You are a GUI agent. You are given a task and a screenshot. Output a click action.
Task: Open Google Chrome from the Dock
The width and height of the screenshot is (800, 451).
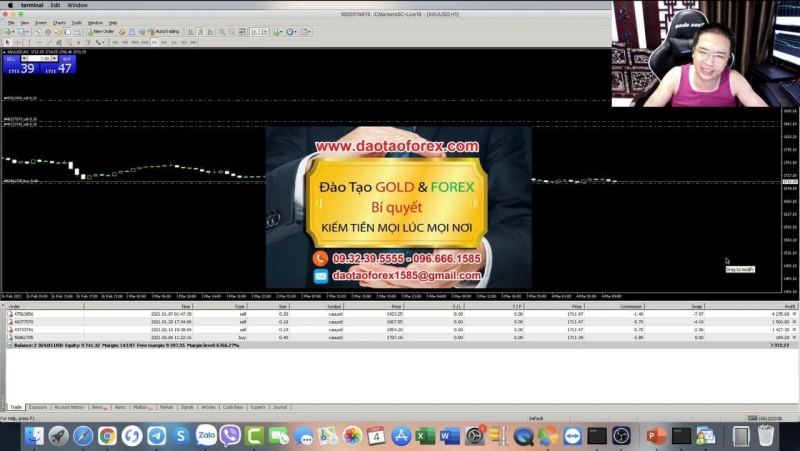pyautogui.click(x=107, y=436)
